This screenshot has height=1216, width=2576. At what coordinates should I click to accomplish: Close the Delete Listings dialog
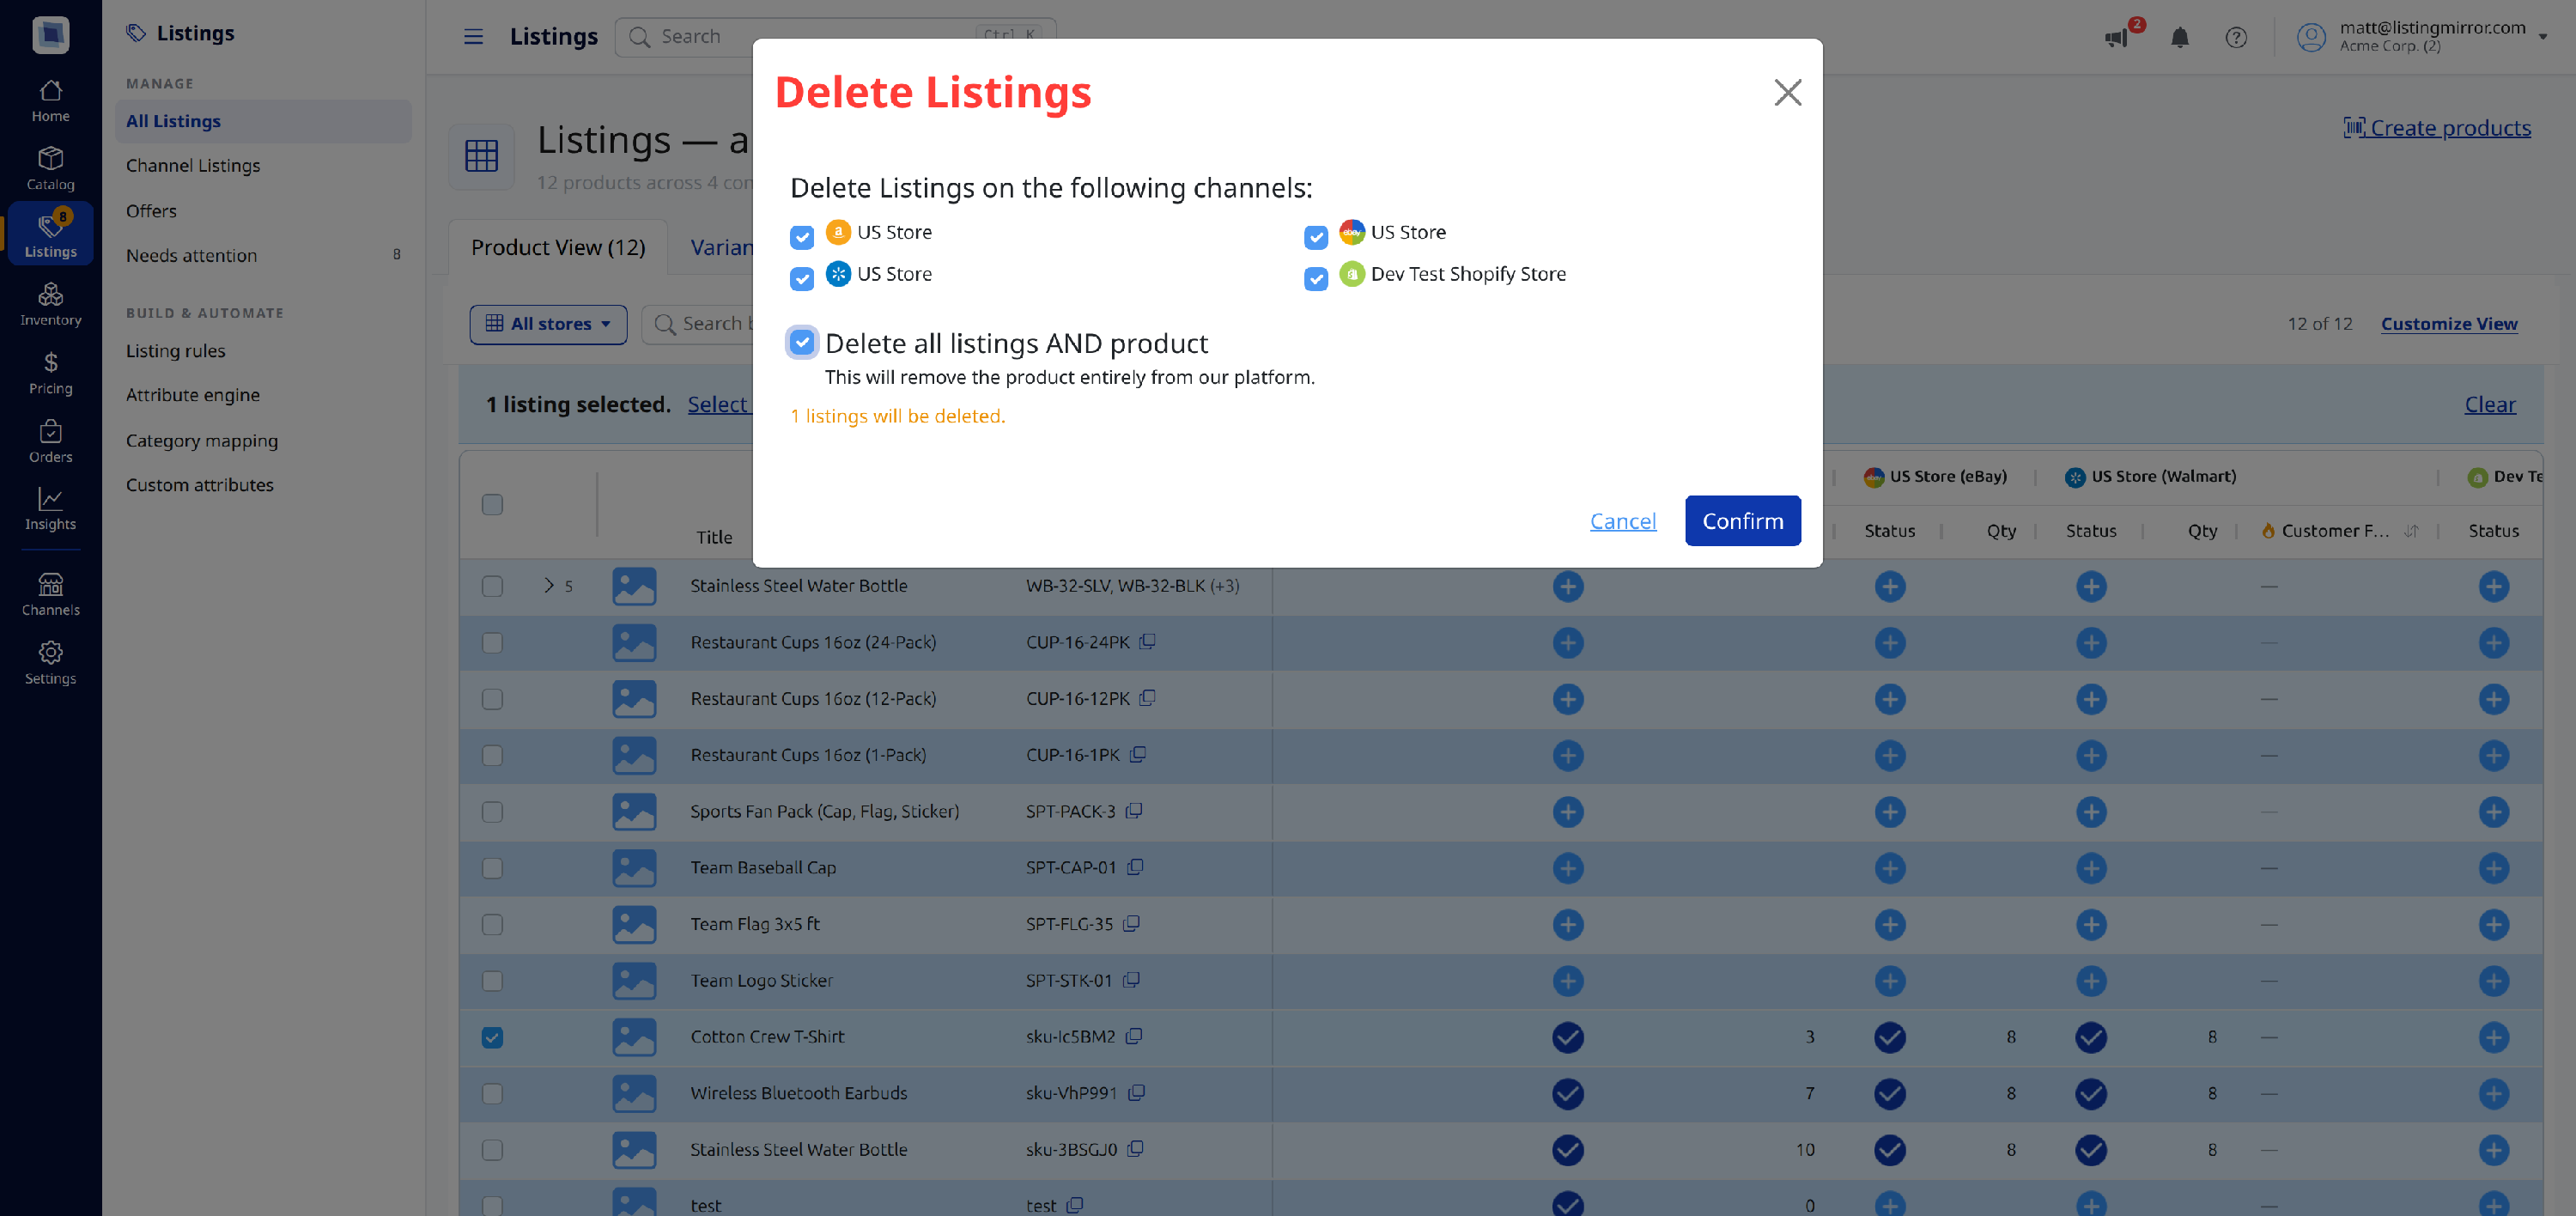(1787, 92)
